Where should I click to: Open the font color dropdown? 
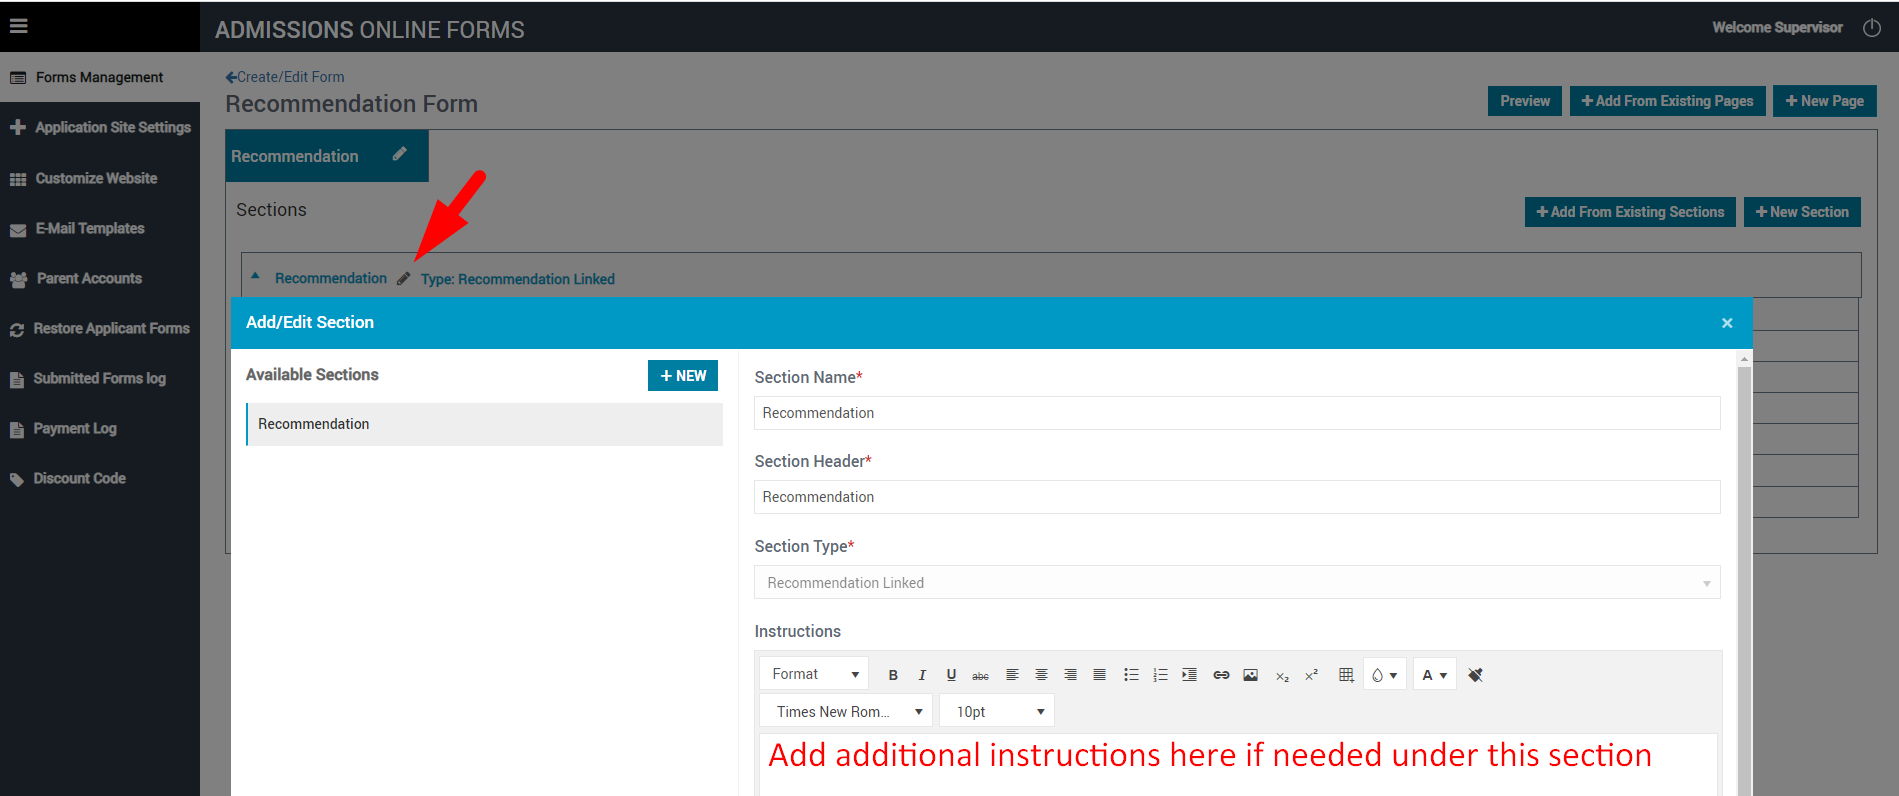[1435, 675]
